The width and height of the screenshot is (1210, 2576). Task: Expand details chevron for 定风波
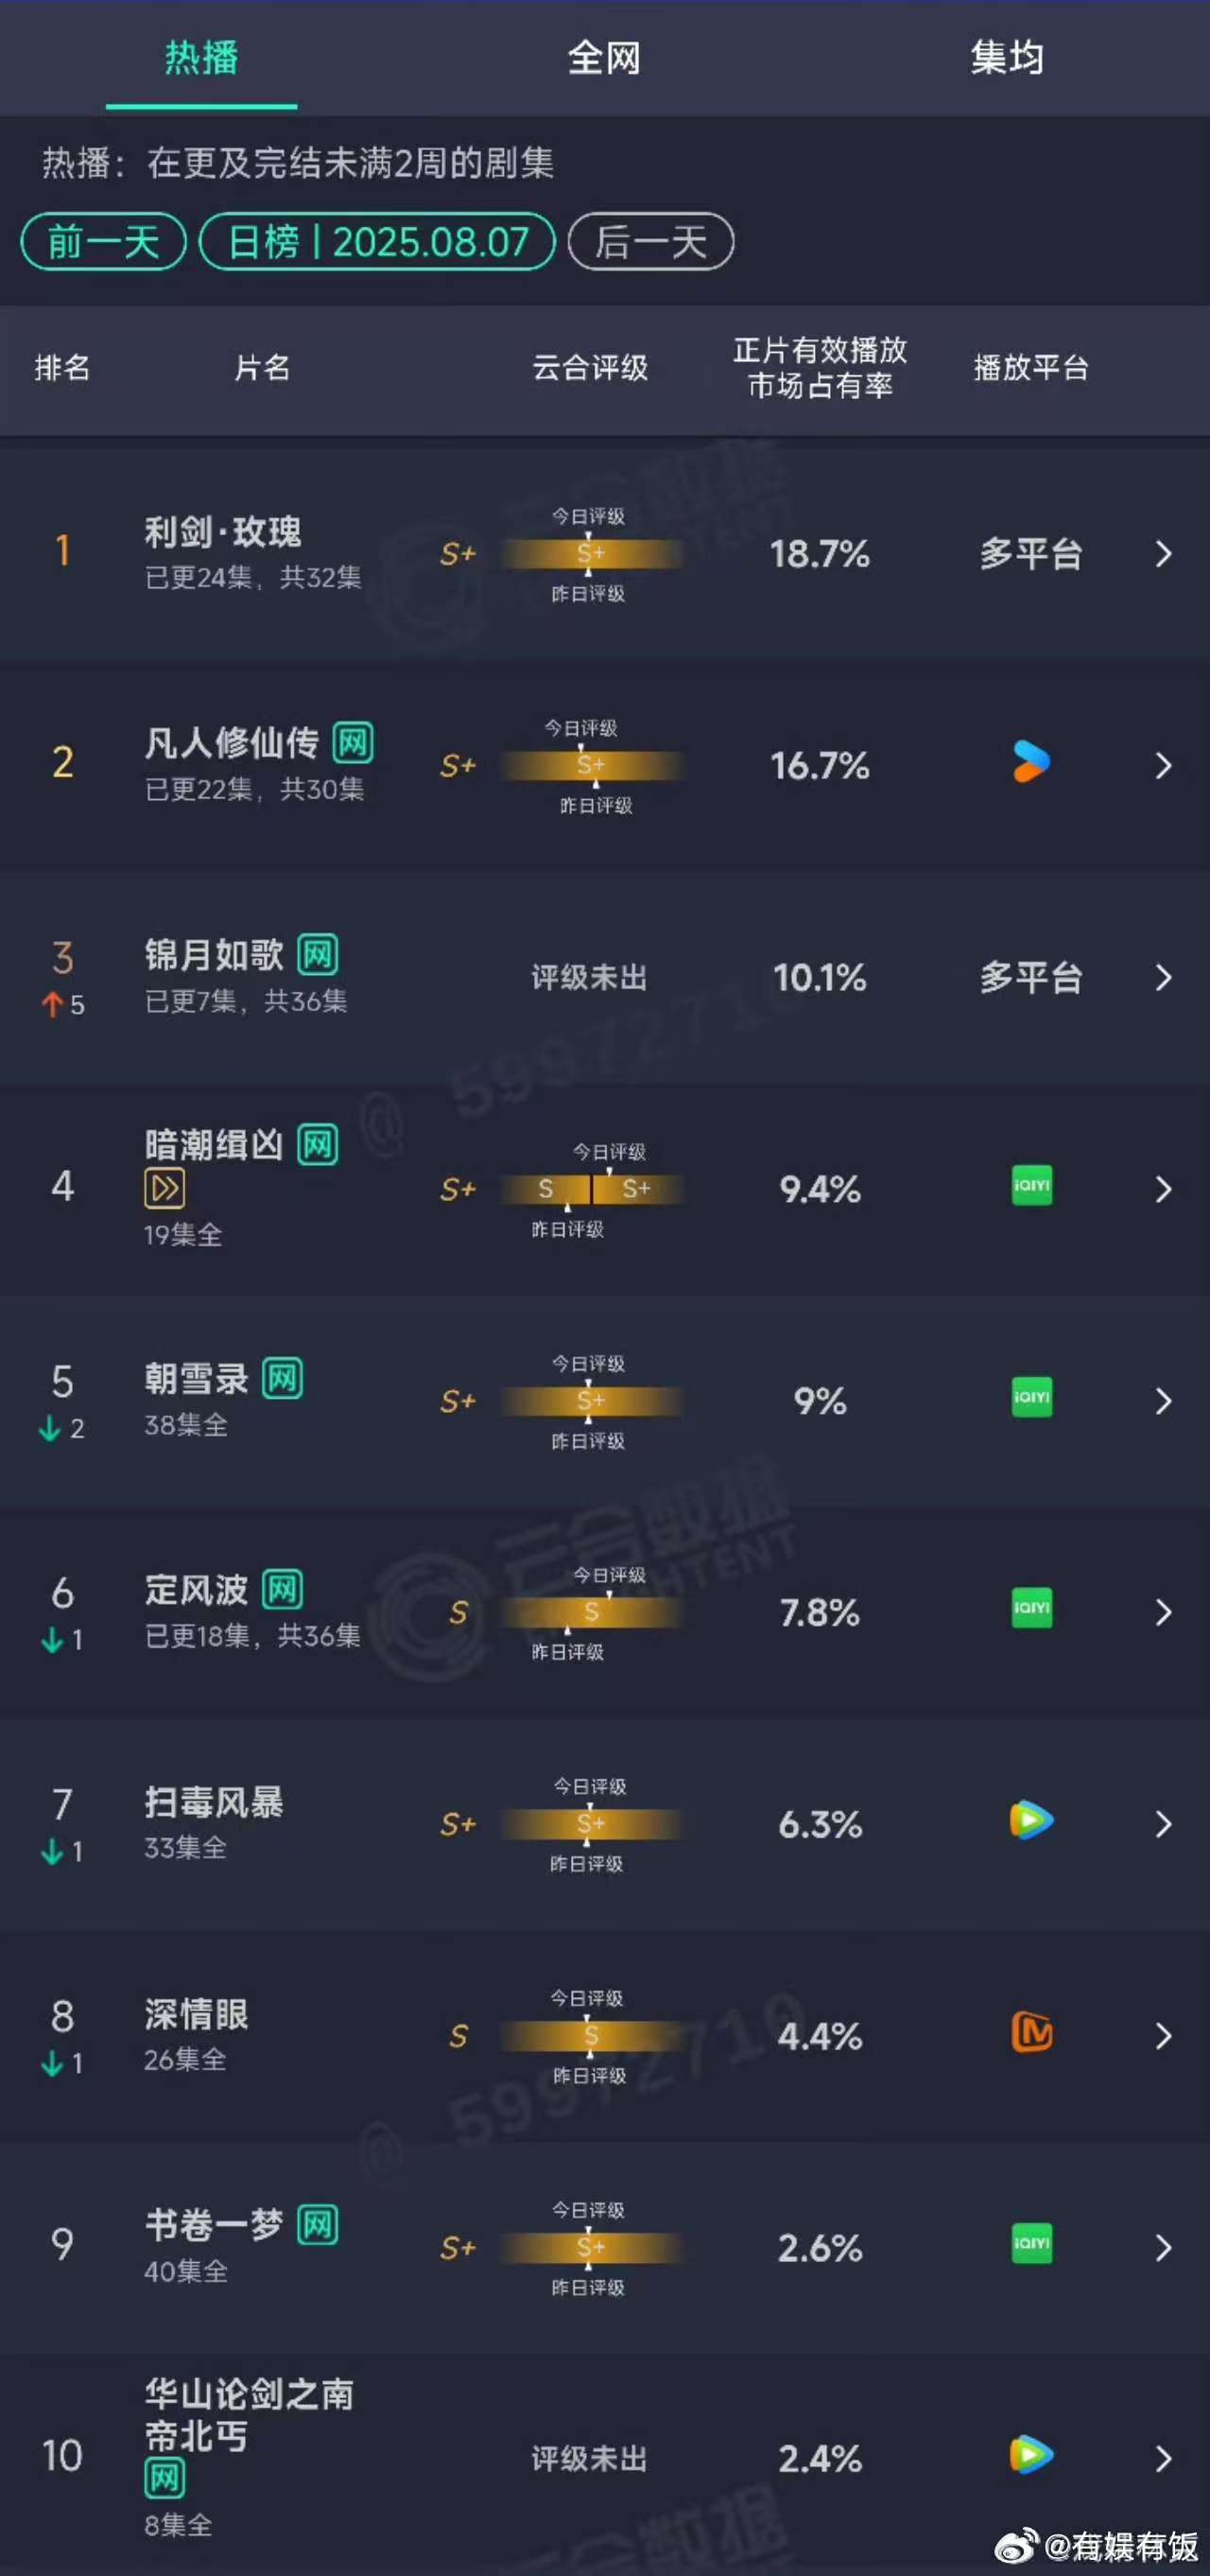point(1163,1612)
